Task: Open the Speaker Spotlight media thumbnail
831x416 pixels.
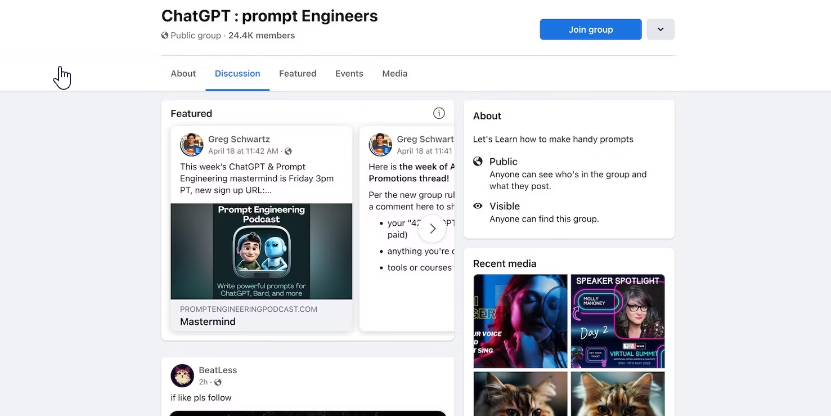Action: click(x=617, y=321)
